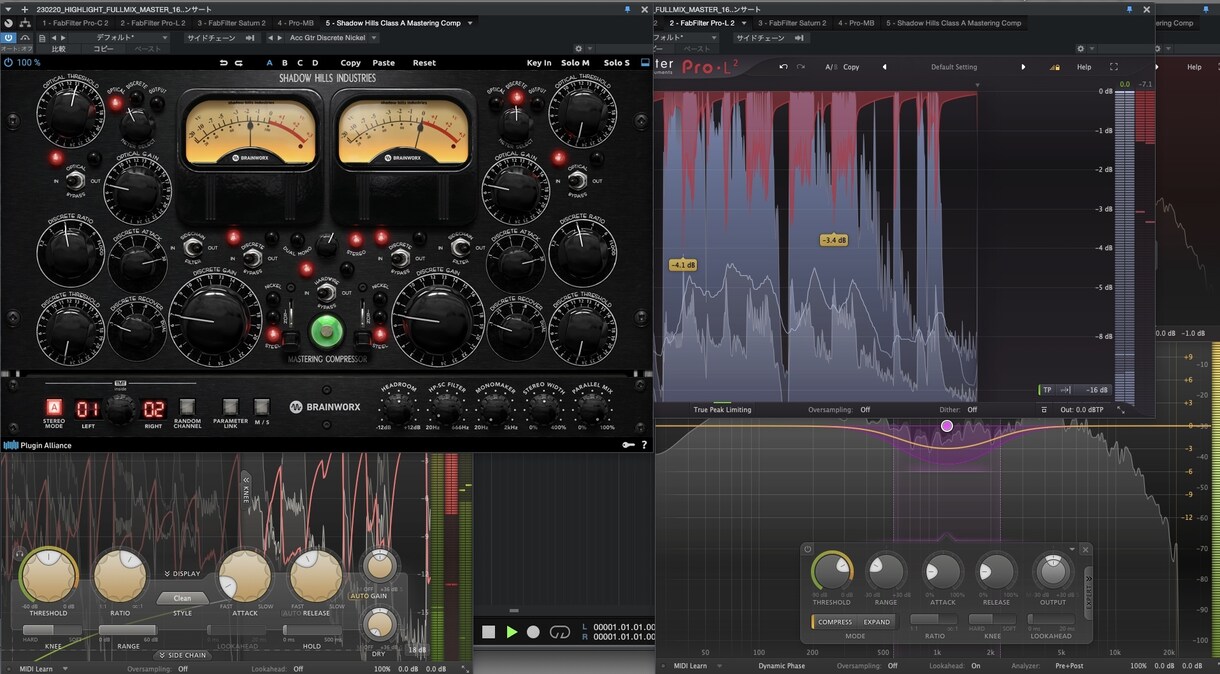Screen dimensions: 1220x674
Task: Click Reset in Shadow Hills toolbar
Action: coord(424,63)
